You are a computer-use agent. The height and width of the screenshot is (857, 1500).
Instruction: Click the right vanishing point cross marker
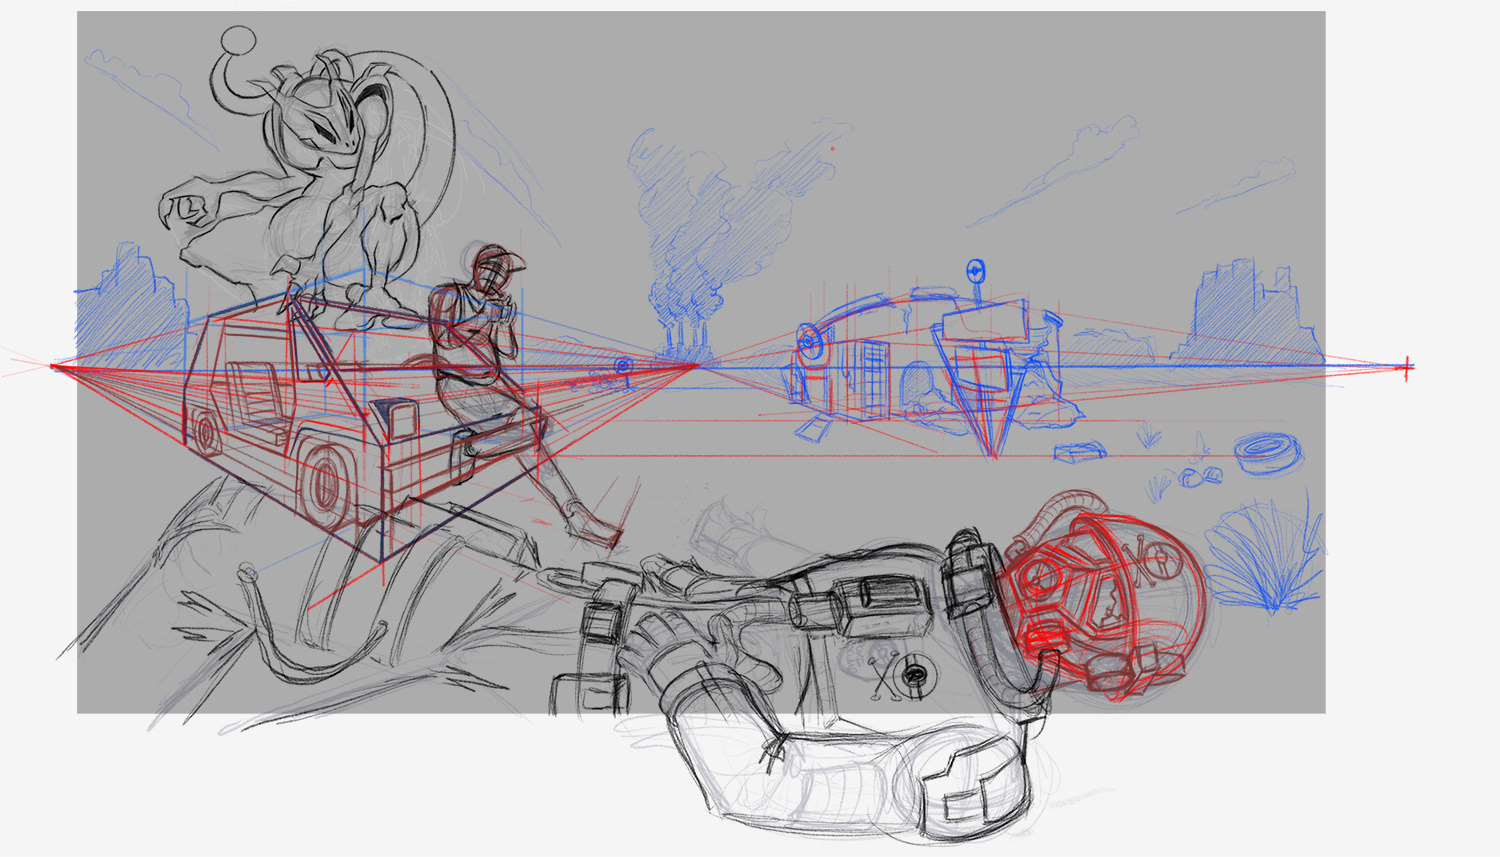[1407, 368]
